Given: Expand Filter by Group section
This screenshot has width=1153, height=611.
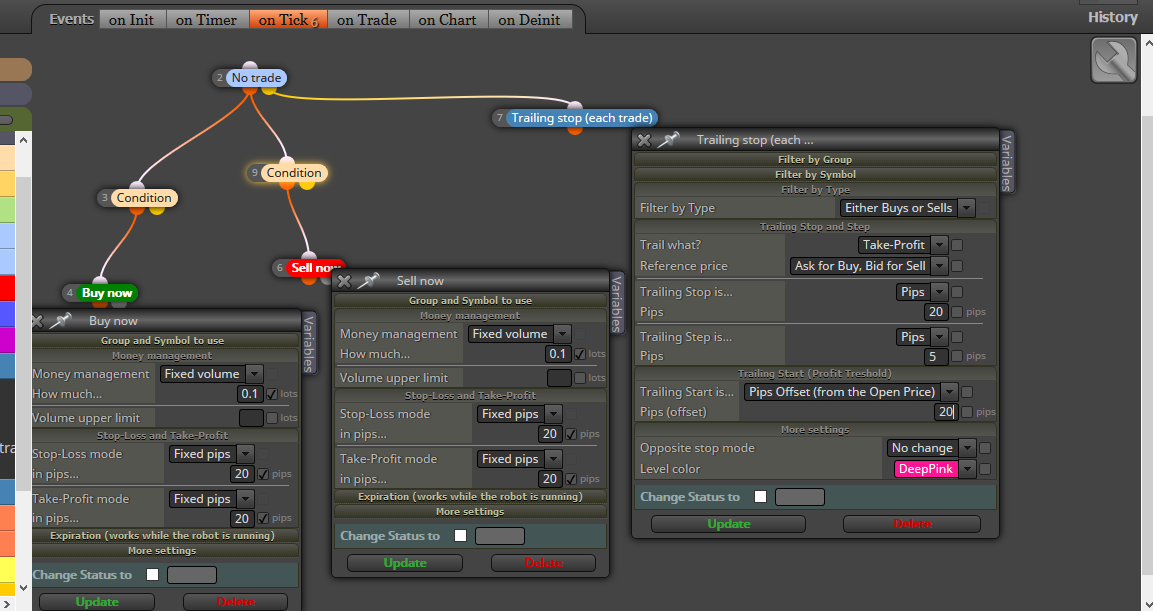Looking at the screenshot, I should (815, 160).
